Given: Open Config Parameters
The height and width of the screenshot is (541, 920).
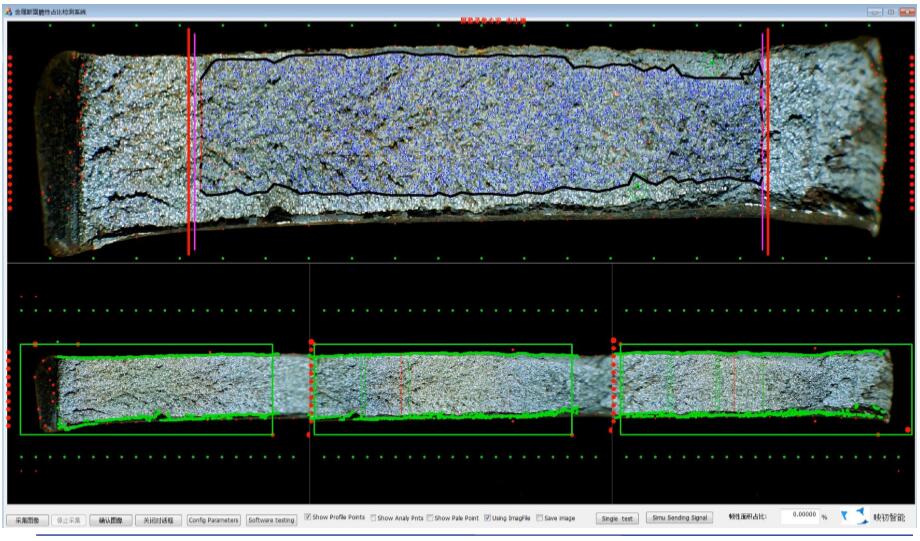Looking at the screenshot, I should (213, 520).
